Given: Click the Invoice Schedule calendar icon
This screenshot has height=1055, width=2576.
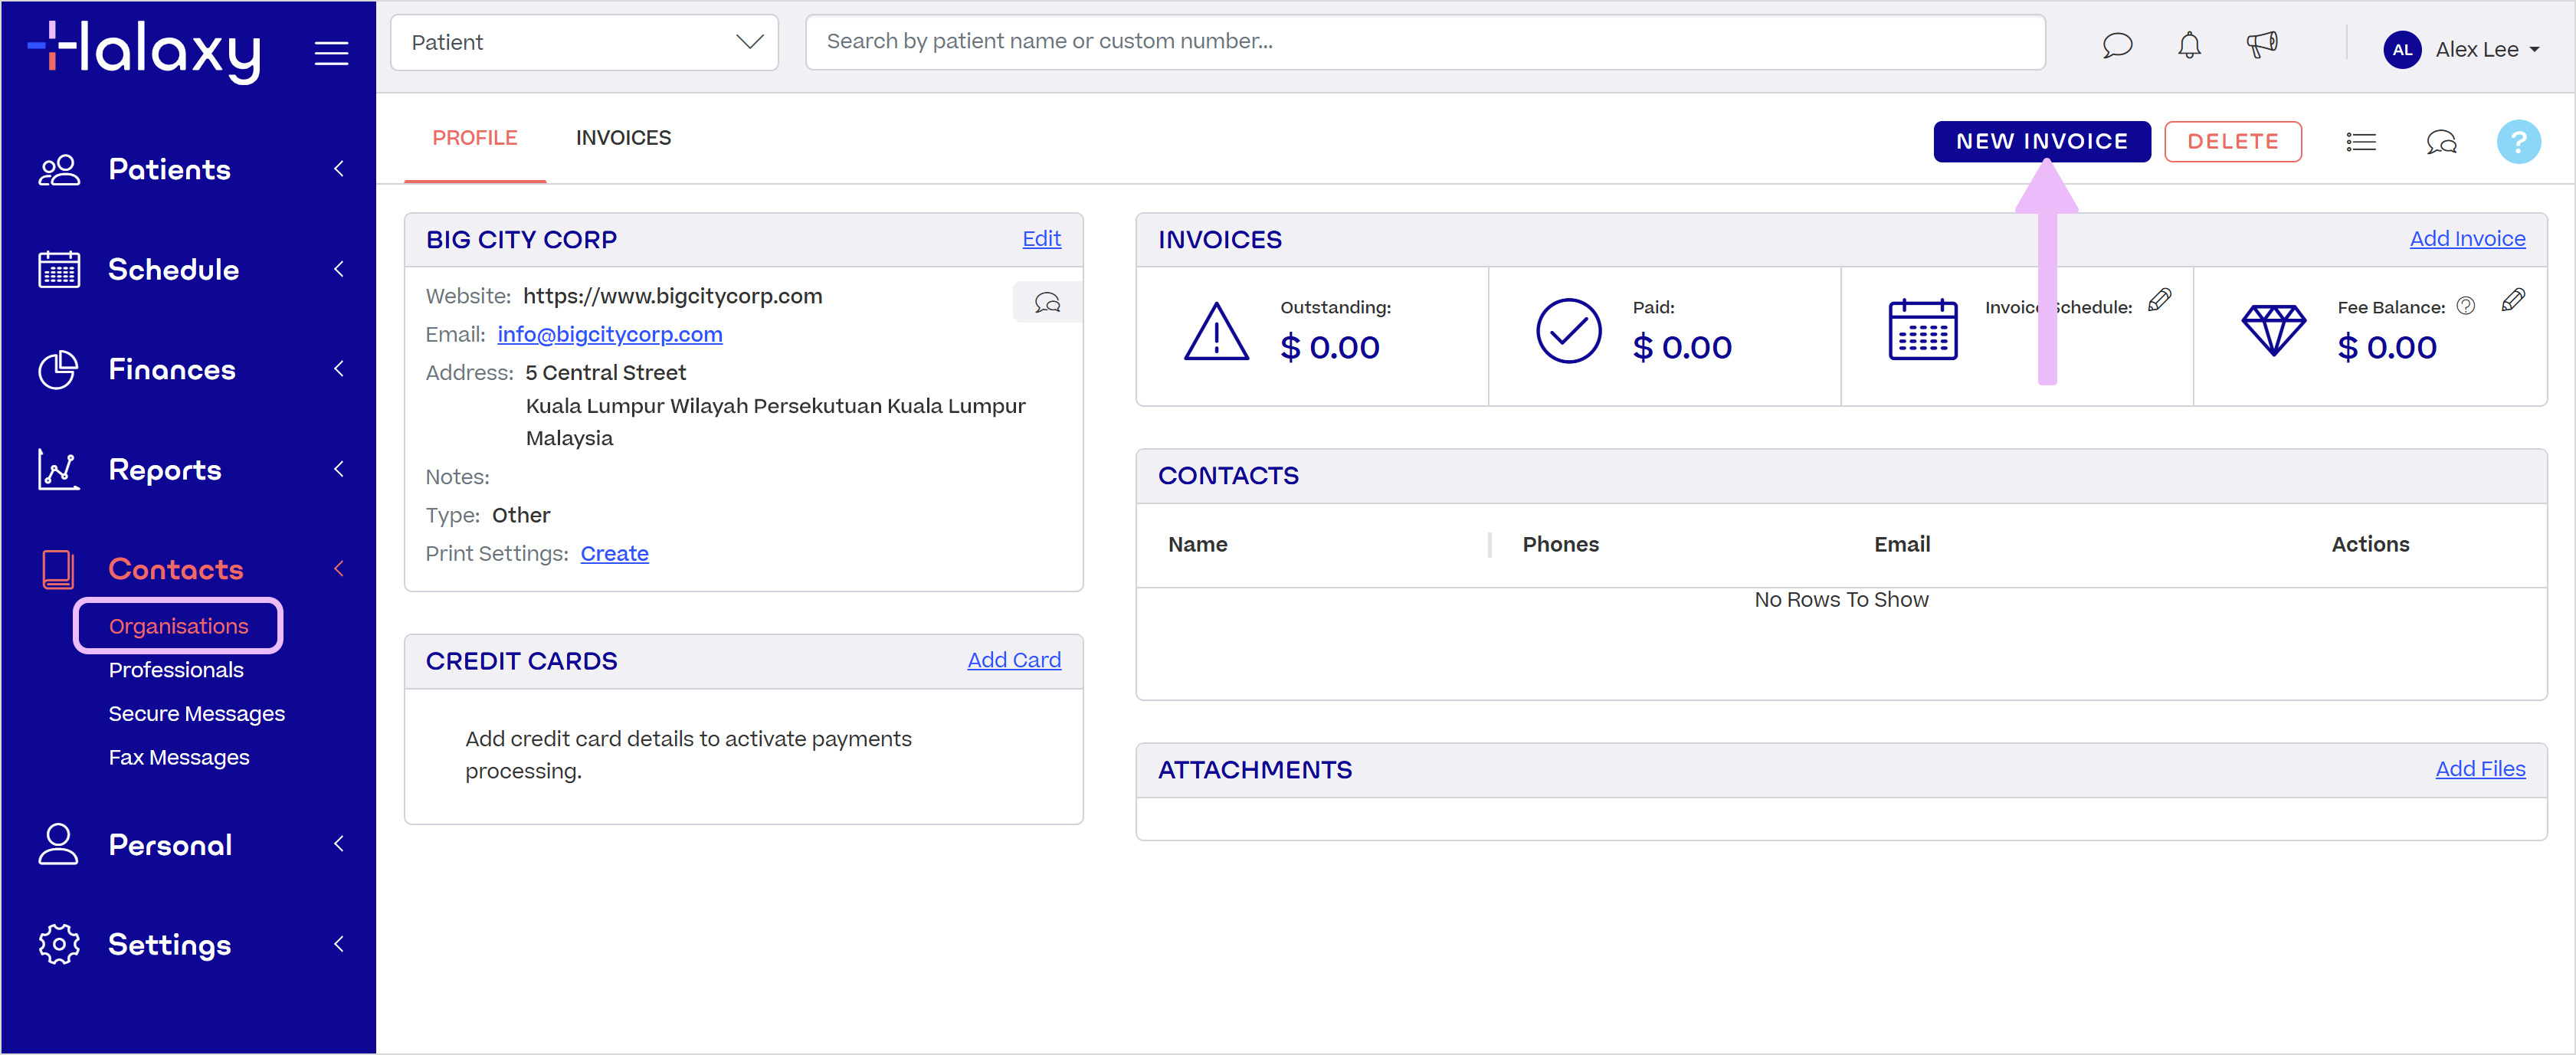Looking at the screenshot, I should (1922, 330).
